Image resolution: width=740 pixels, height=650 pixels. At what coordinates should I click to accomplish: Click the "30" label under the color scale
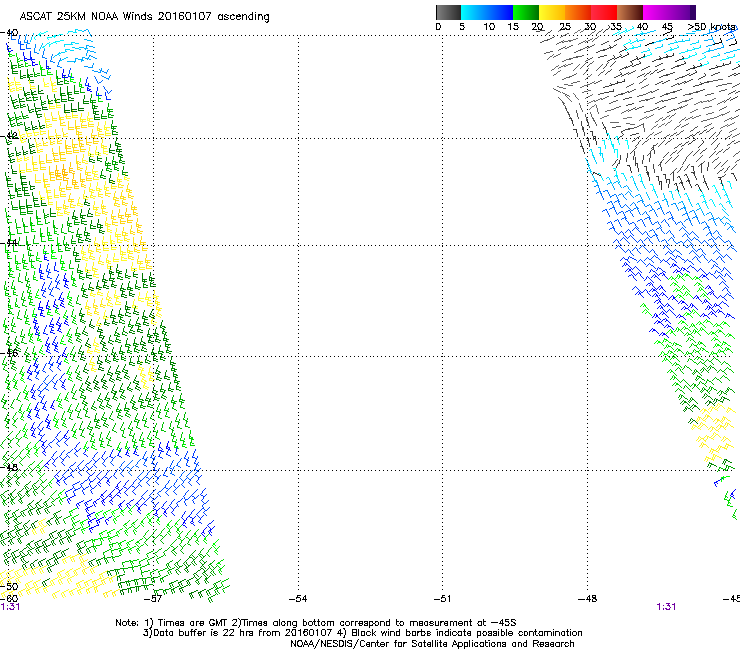(x=590, y=27)
